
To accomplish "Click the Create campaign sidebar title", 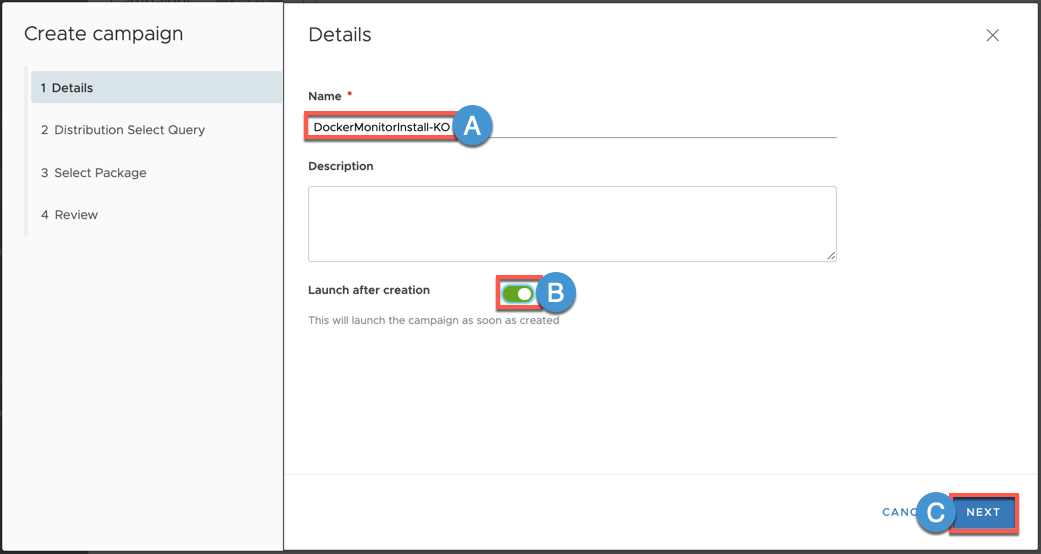I will (x=104, y=34).
